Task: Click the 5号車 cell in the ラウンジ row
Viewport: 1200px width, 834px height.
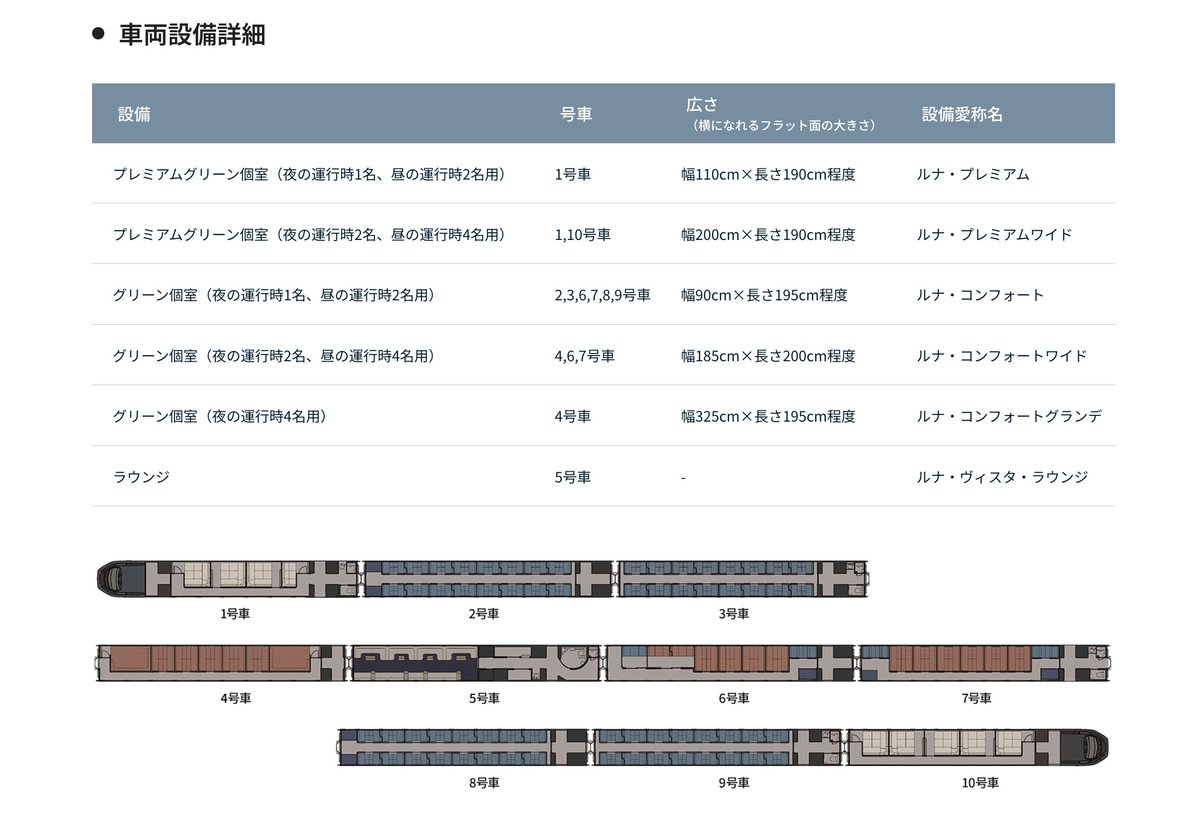Action: pos(573,477)
